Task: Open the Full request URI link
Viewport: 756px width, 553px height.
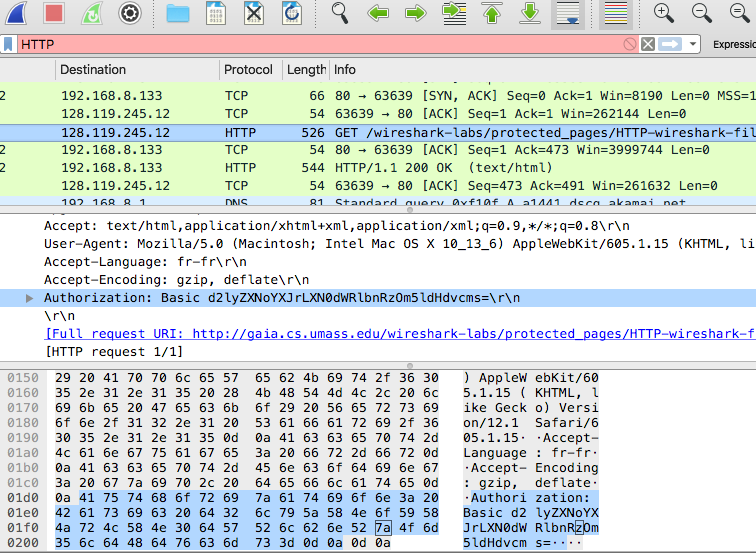Action: click(400, 334)
